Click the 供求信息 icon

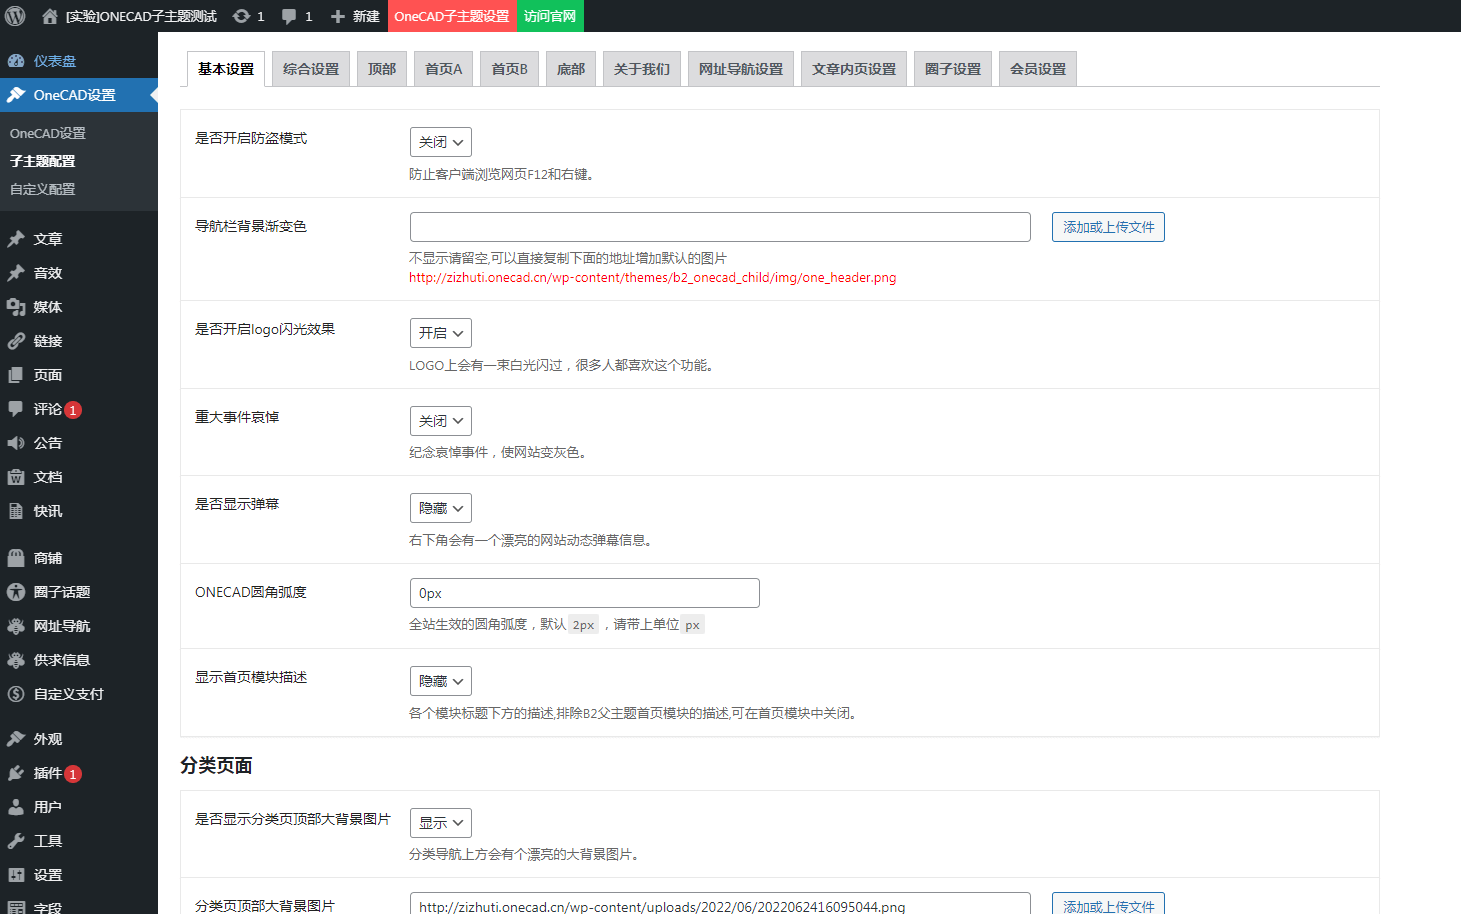16,660
